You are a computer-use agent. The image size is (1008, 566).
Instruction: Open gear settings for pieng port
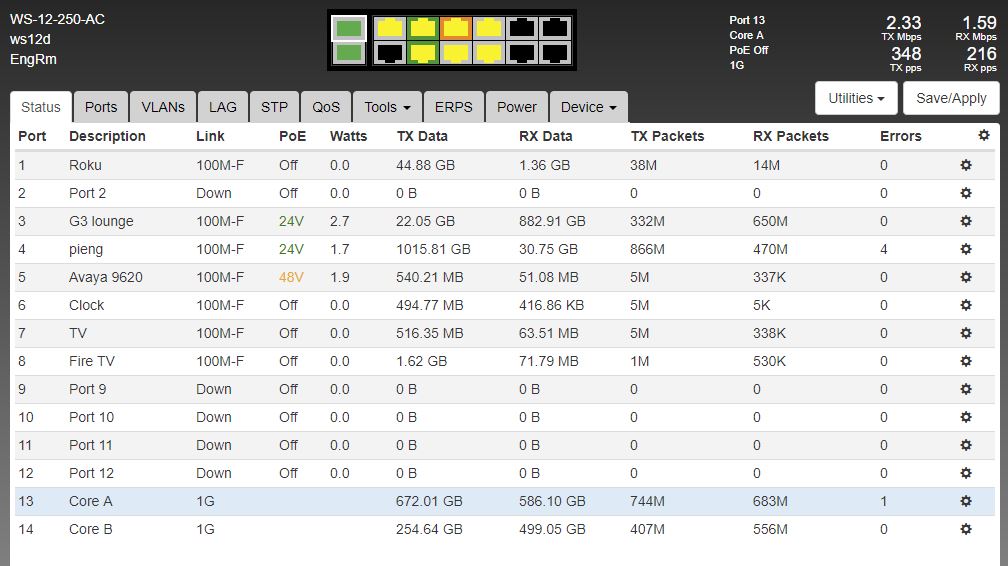click(x=966, y=249)
